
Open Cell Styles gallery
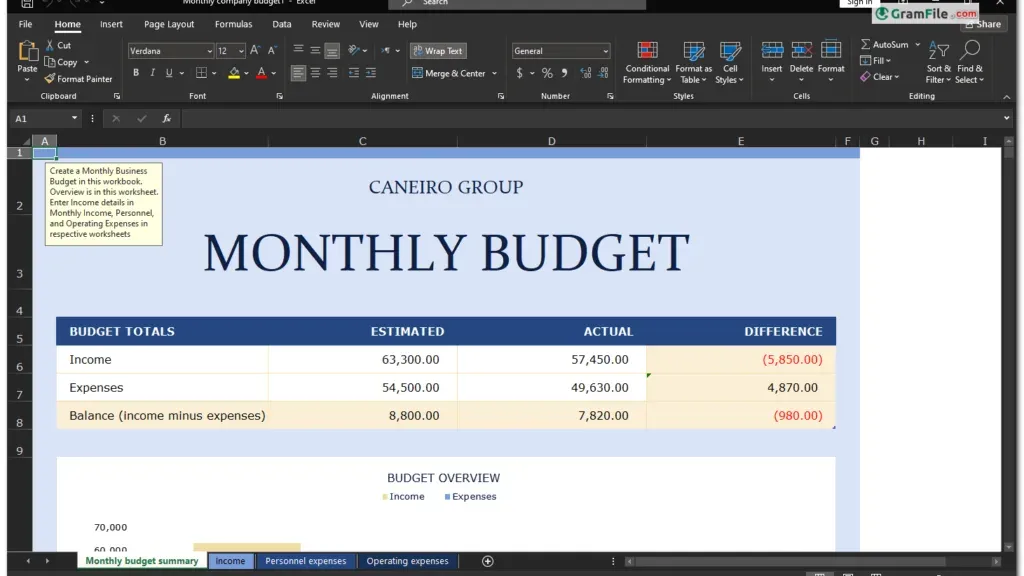pyautogui.click(x=729, y=63)
